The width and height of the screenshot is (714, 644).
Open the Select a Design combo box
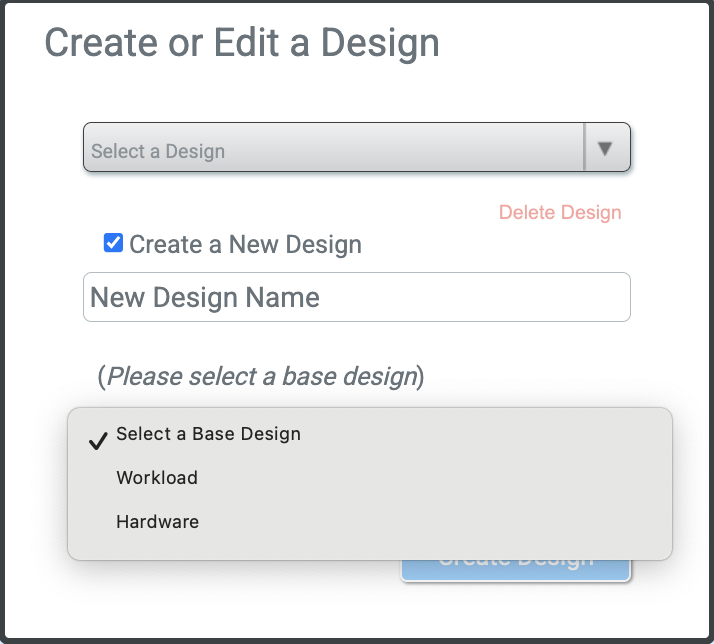pos(334,148)
